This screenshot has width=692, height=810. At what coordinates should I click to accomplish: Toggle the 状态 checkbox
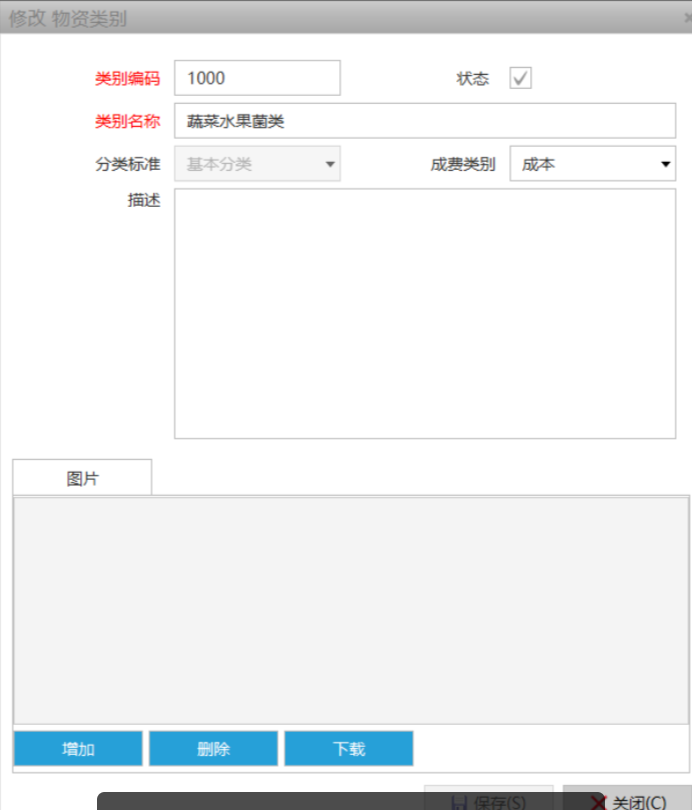[521, 78]
